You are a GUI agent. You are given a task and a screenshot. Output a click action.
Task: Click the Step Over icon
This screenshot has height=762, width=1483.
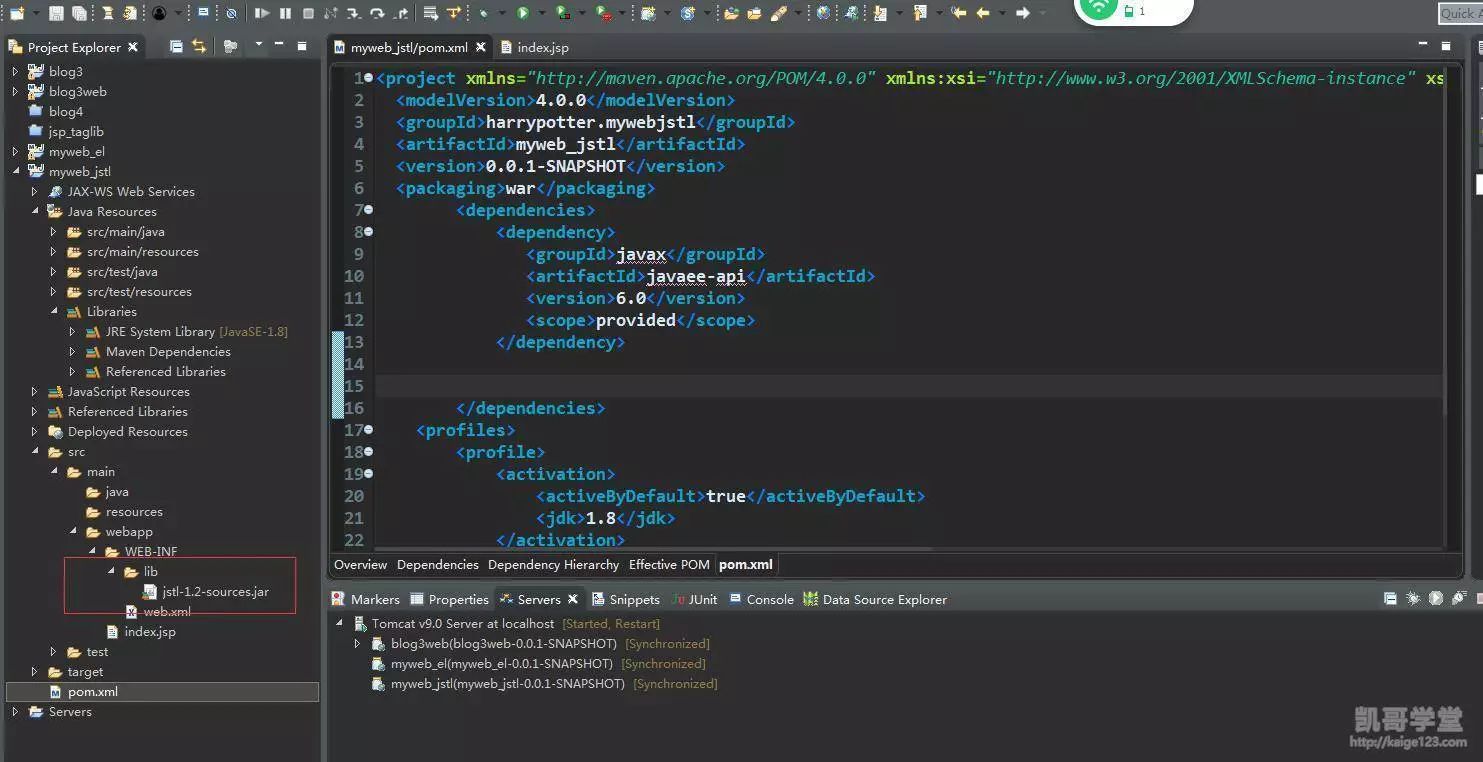377,13
